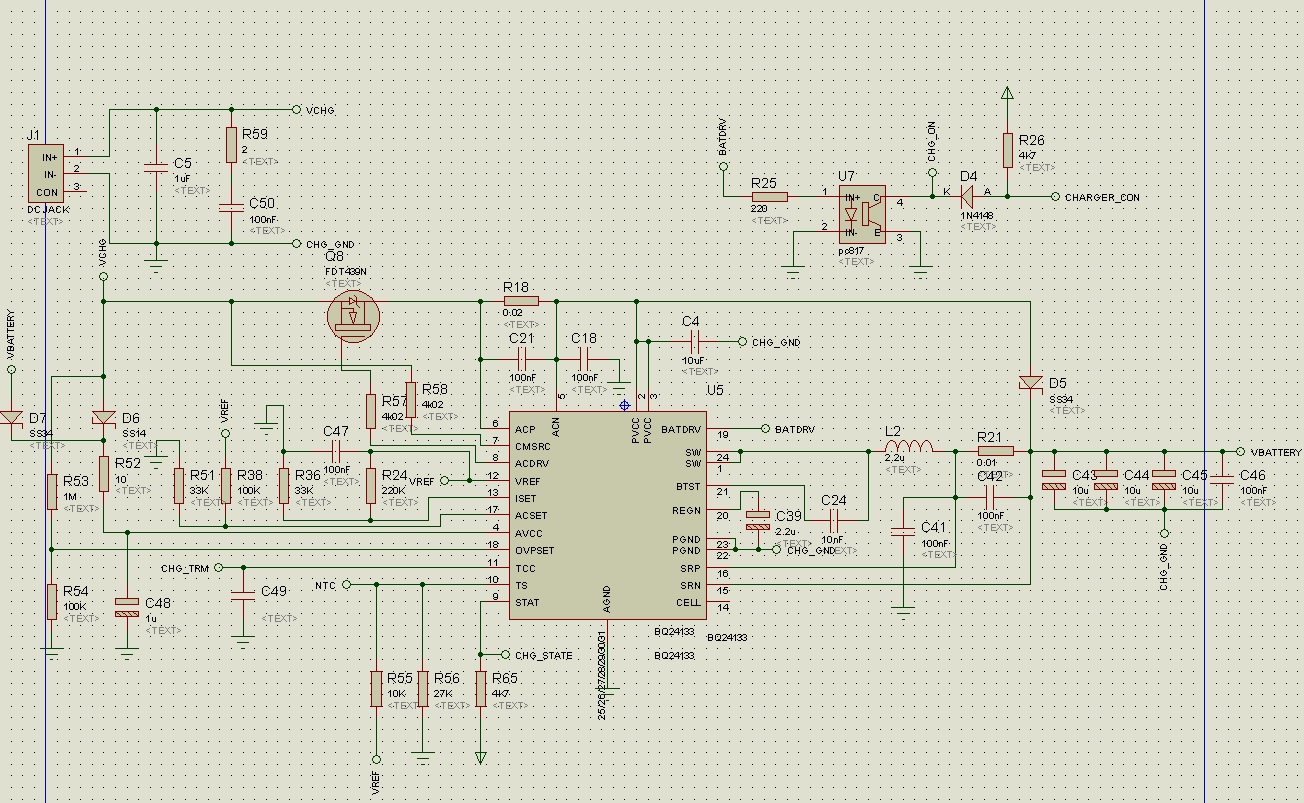Viewport: 1304px width, 803px height.
Task: Click the NTC terminal label
Action: 325,585
